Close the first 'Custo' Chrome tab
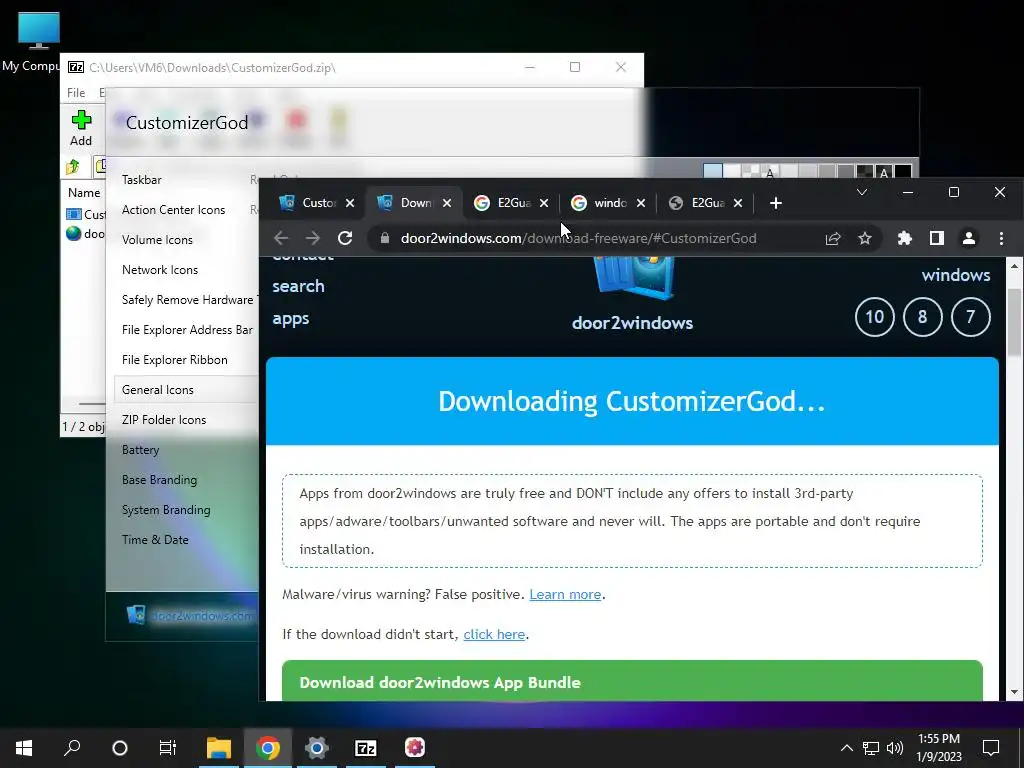1024x768 pixels. pos(350,203)
